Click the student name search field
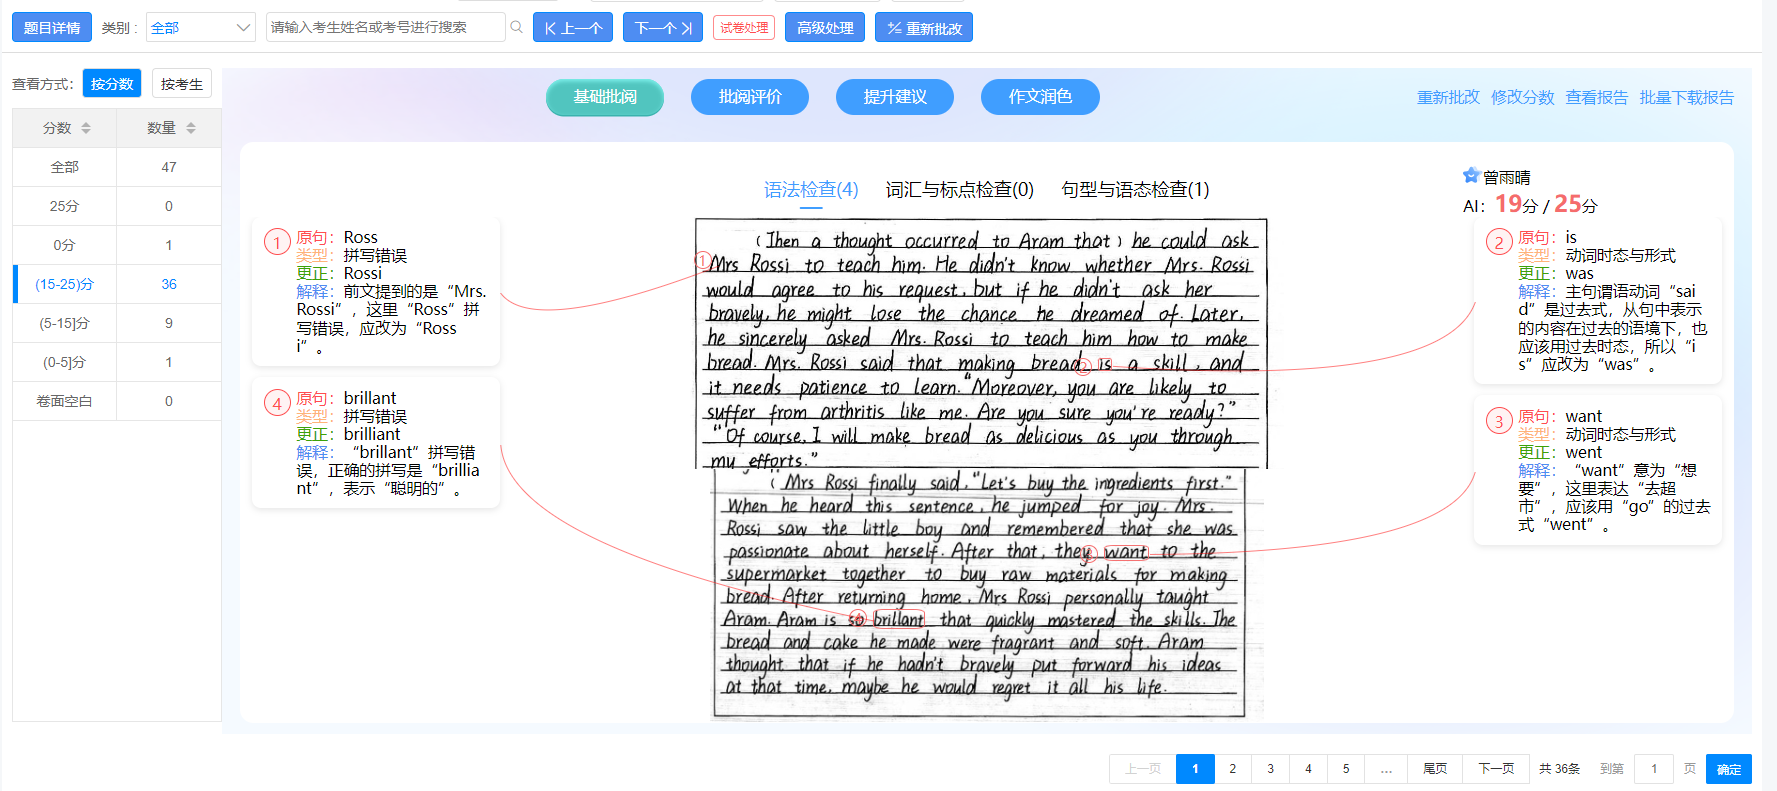This screenshot has height=791, width=1777. [x=385, y=27]
